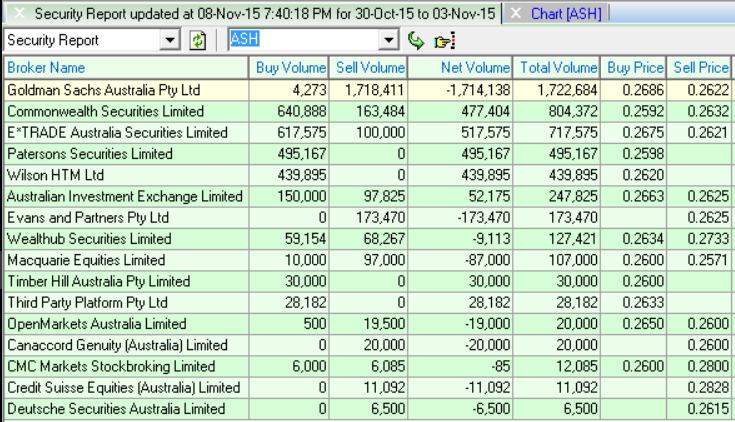The image size is (735, 422).
Task: Select Commonwealth Securities Limited broker row
Action: [368, 112]
